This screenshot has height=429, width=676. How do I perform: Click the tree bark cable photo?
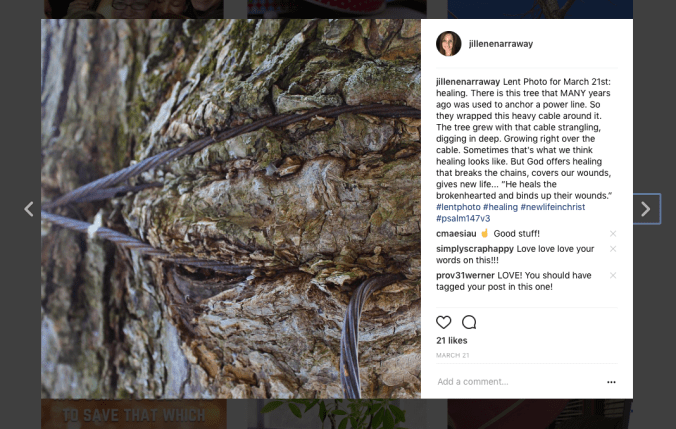pos(231,209)
